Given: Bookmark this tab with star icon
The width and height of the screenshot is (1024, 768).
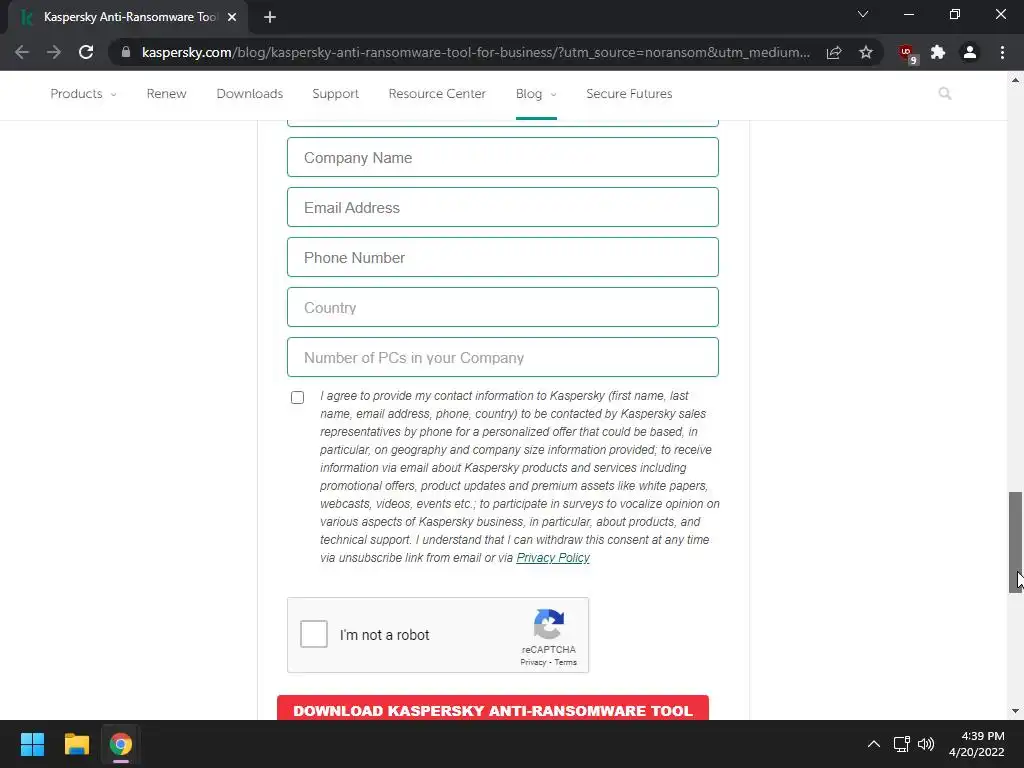Looking at the screenshot, I should [x=866, y=52].
